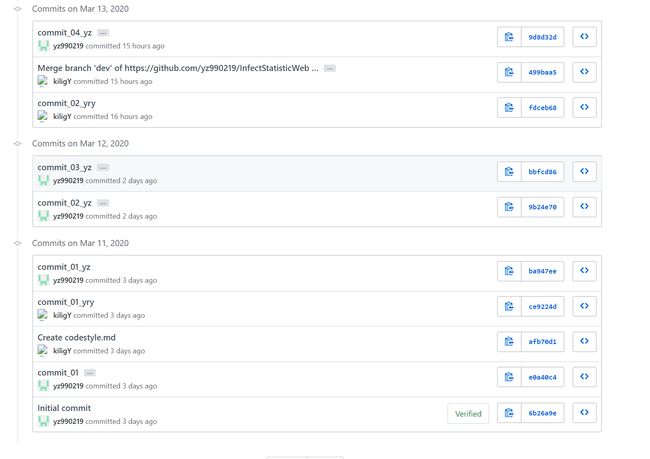The image size is (650, 459).
Task: Open commit hash ce9224d
Action: point(543,306)
